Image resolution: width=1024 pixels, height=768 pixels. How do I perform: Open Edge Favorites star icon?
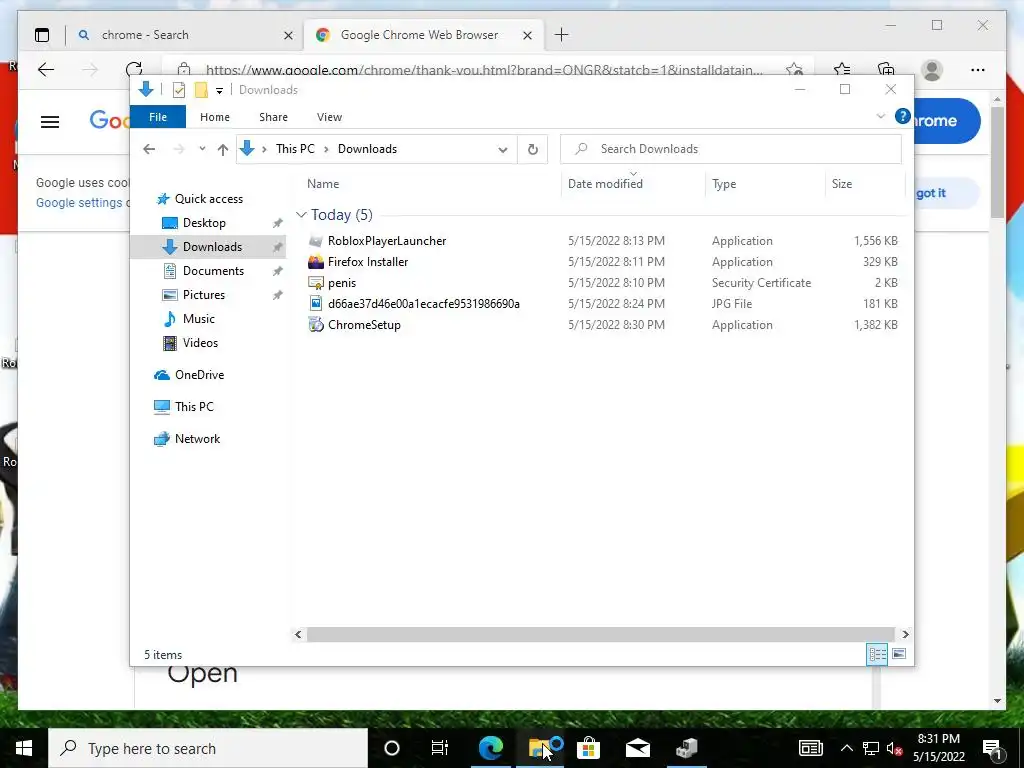(x=841, y=70)
